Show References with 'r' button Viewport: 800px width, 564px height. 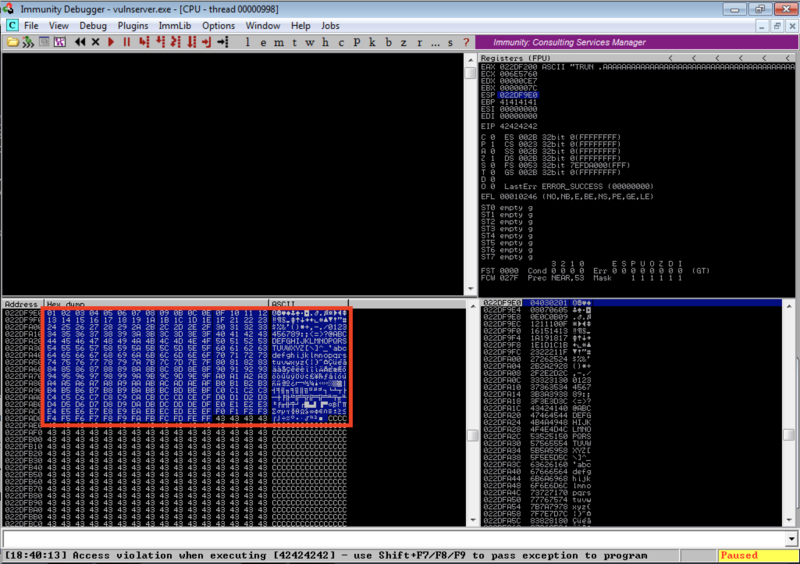point(419,42)
